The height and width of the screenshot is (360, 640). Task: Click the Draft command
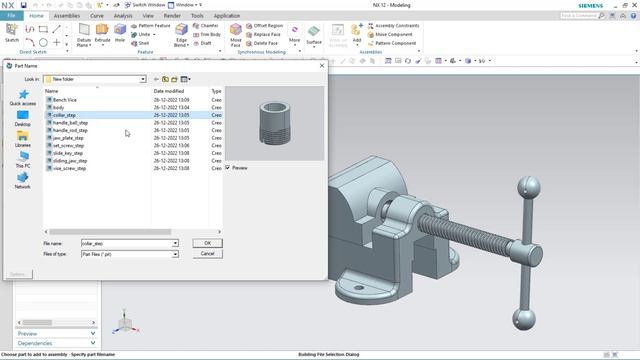coord(202,43)
